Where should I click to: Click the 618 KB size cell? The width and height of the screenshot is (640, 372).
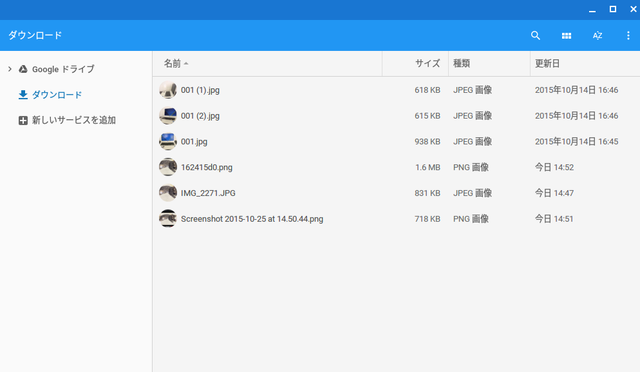[427, 90]
